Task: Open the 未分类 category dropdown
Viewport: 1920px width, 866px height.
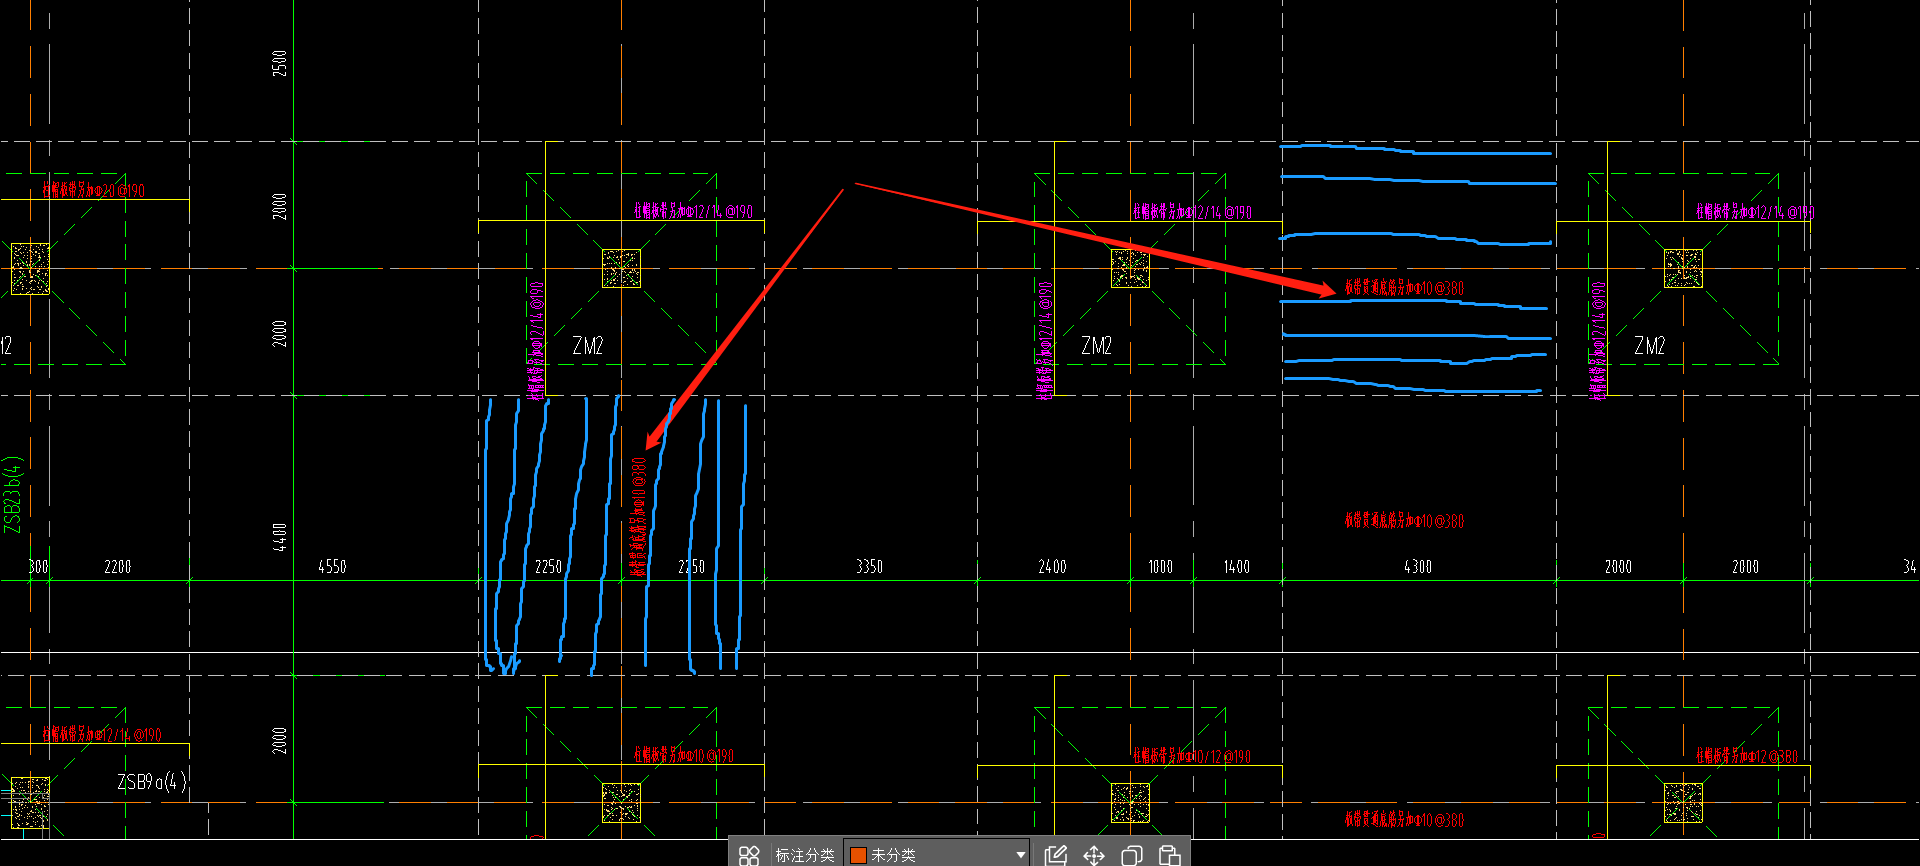Action: tap(936, 854)
